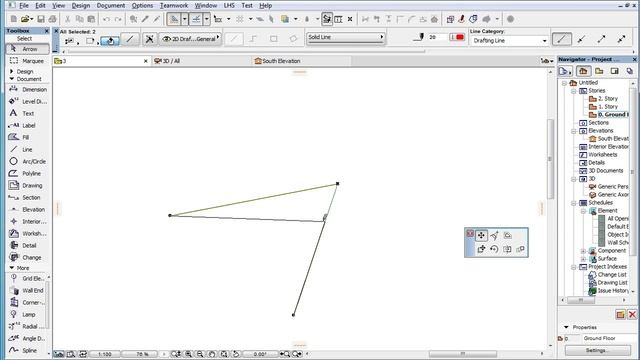Click the red pen color swatch
Viewport: 640px width, 360px height.
coord(460,37)
